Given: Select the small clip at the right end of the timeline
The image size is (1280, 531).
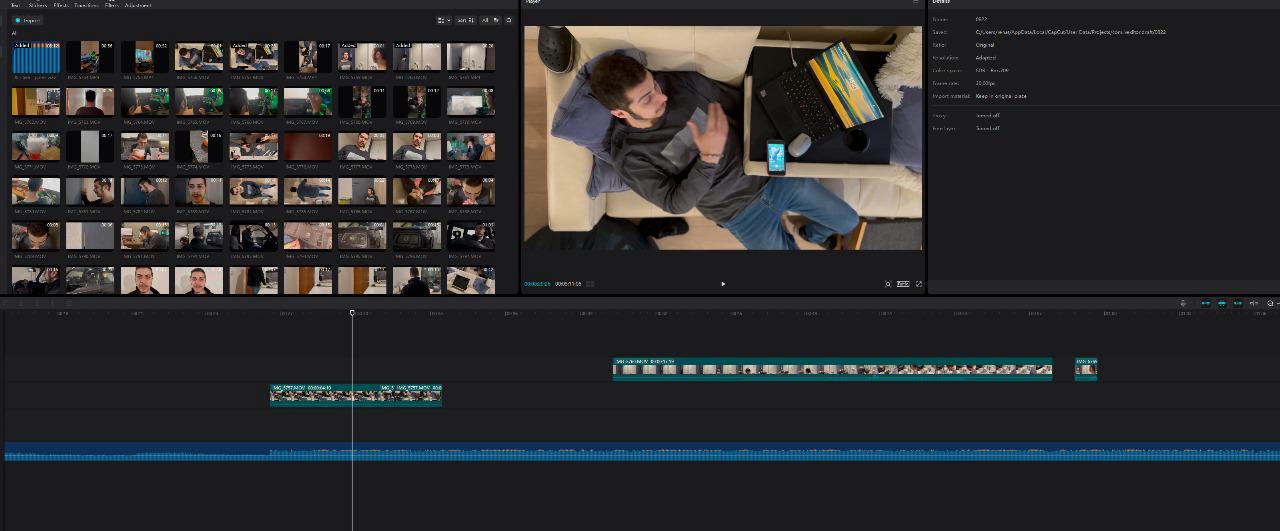Looking at the screenshot, I should click(x=1086, y=369).
